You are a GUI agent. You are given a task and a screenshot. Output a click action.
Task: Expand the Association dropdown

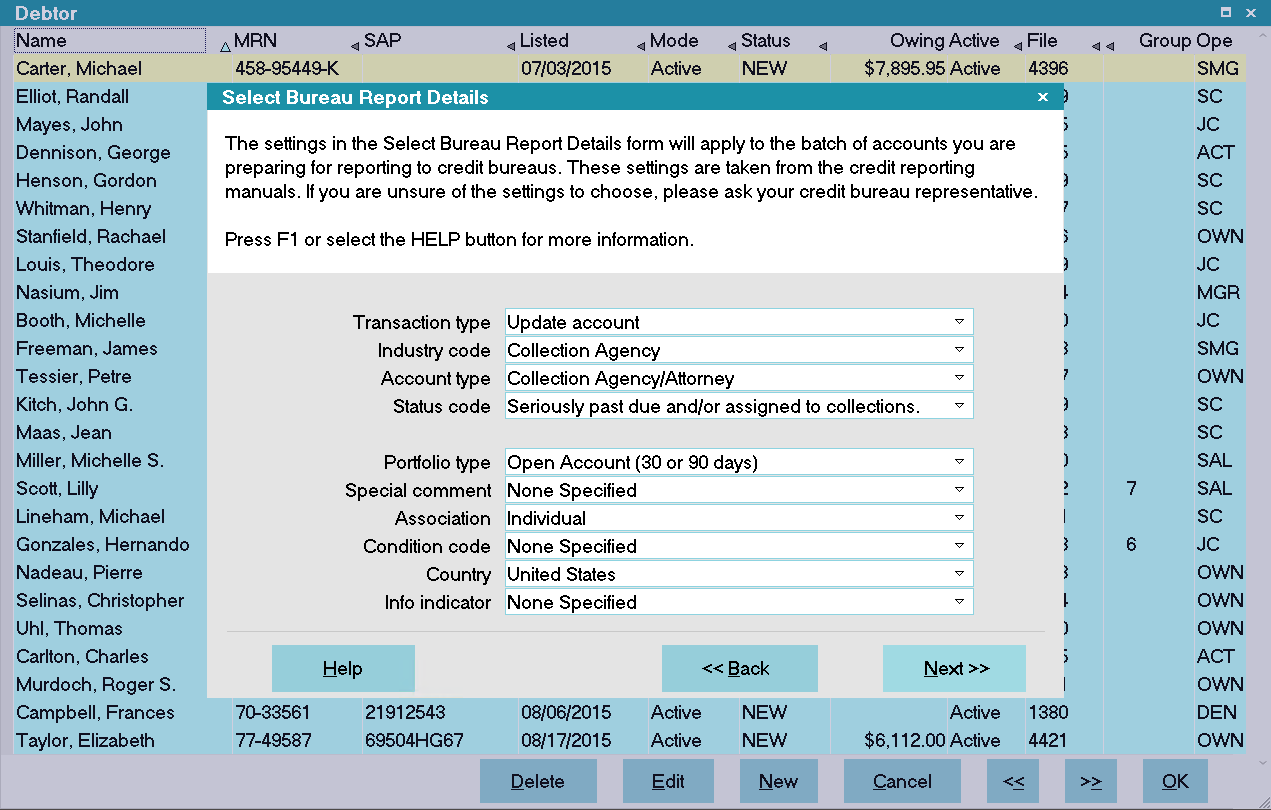click(739, 518)
